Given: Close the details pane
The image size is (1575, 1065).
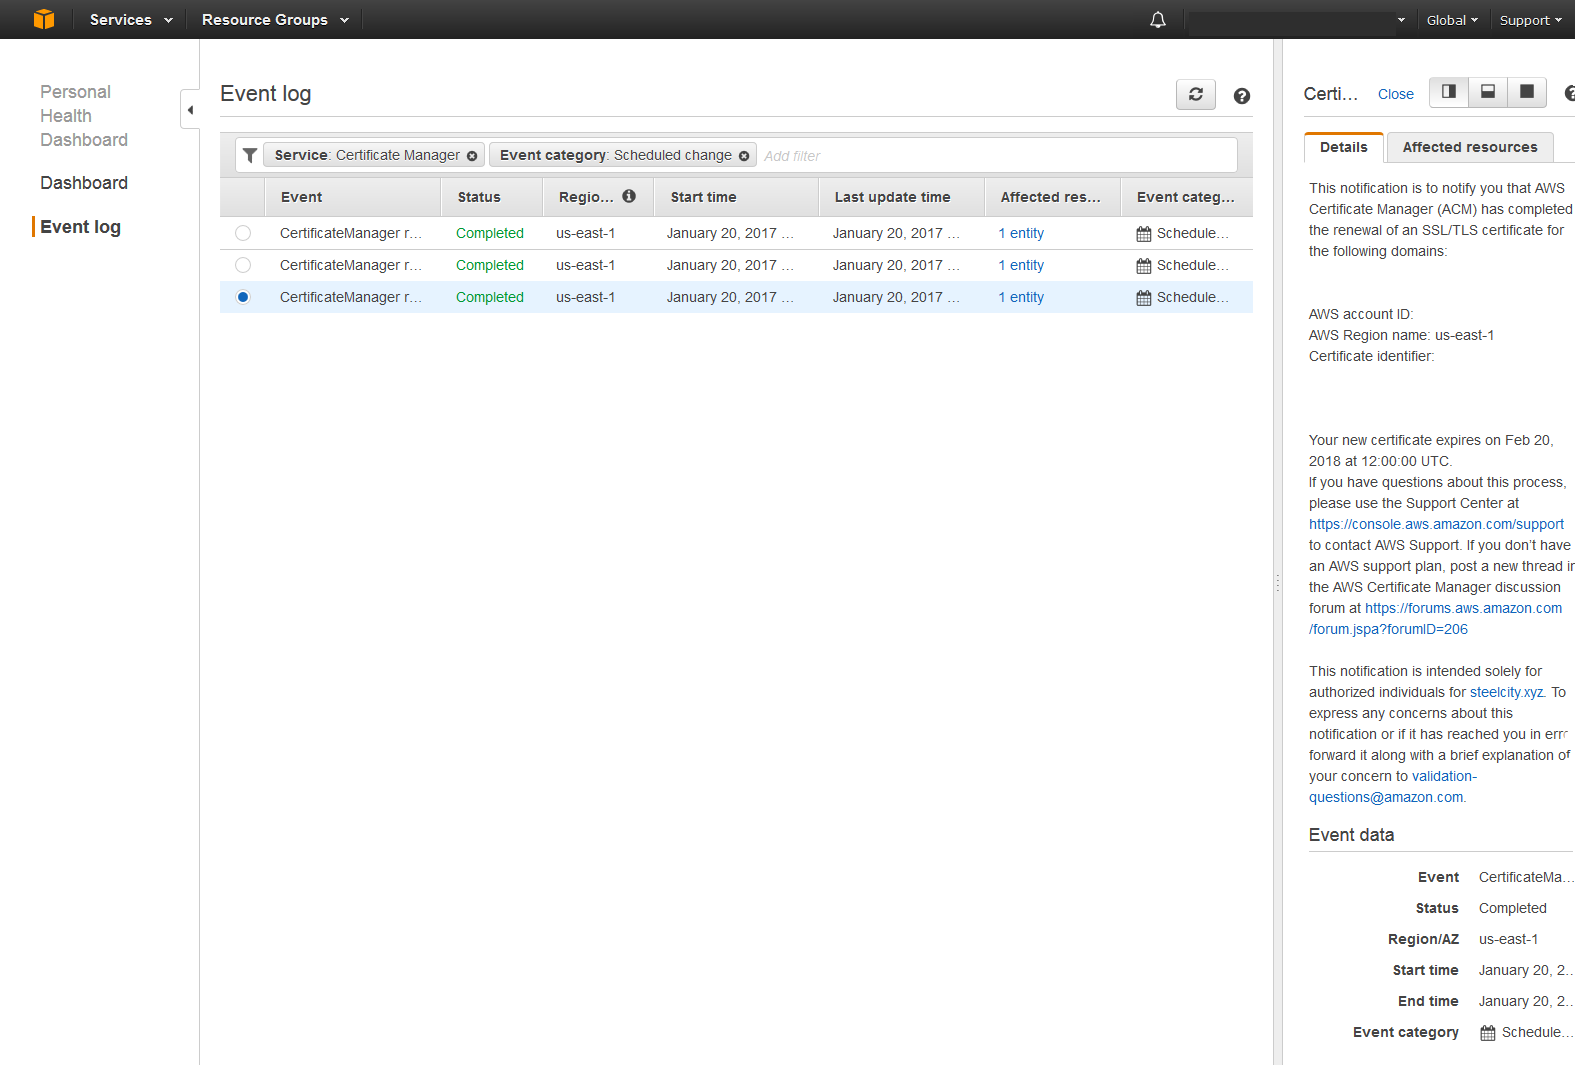Looking at the screenshot, I should [x=1395, y=94].
